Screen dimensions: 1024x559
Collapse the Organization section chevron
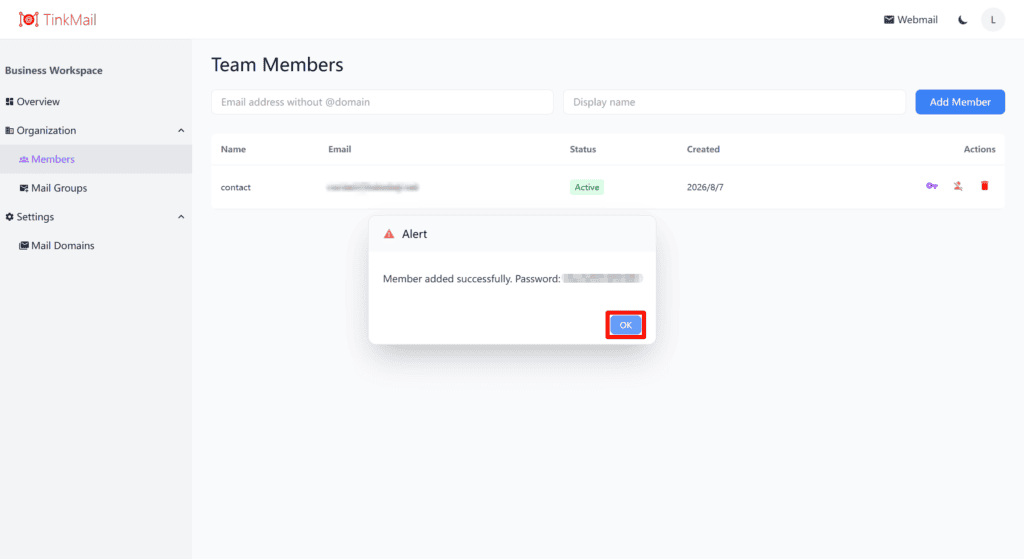tap(181, 131)
